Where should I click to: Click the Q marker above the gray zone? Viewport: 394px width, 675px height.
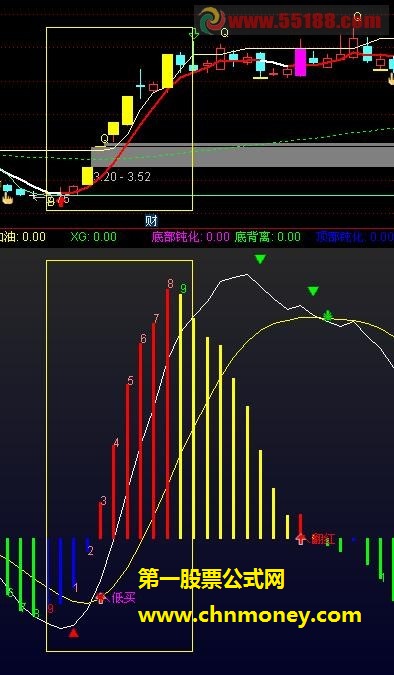pyautogui.click(x=105, y=139)
